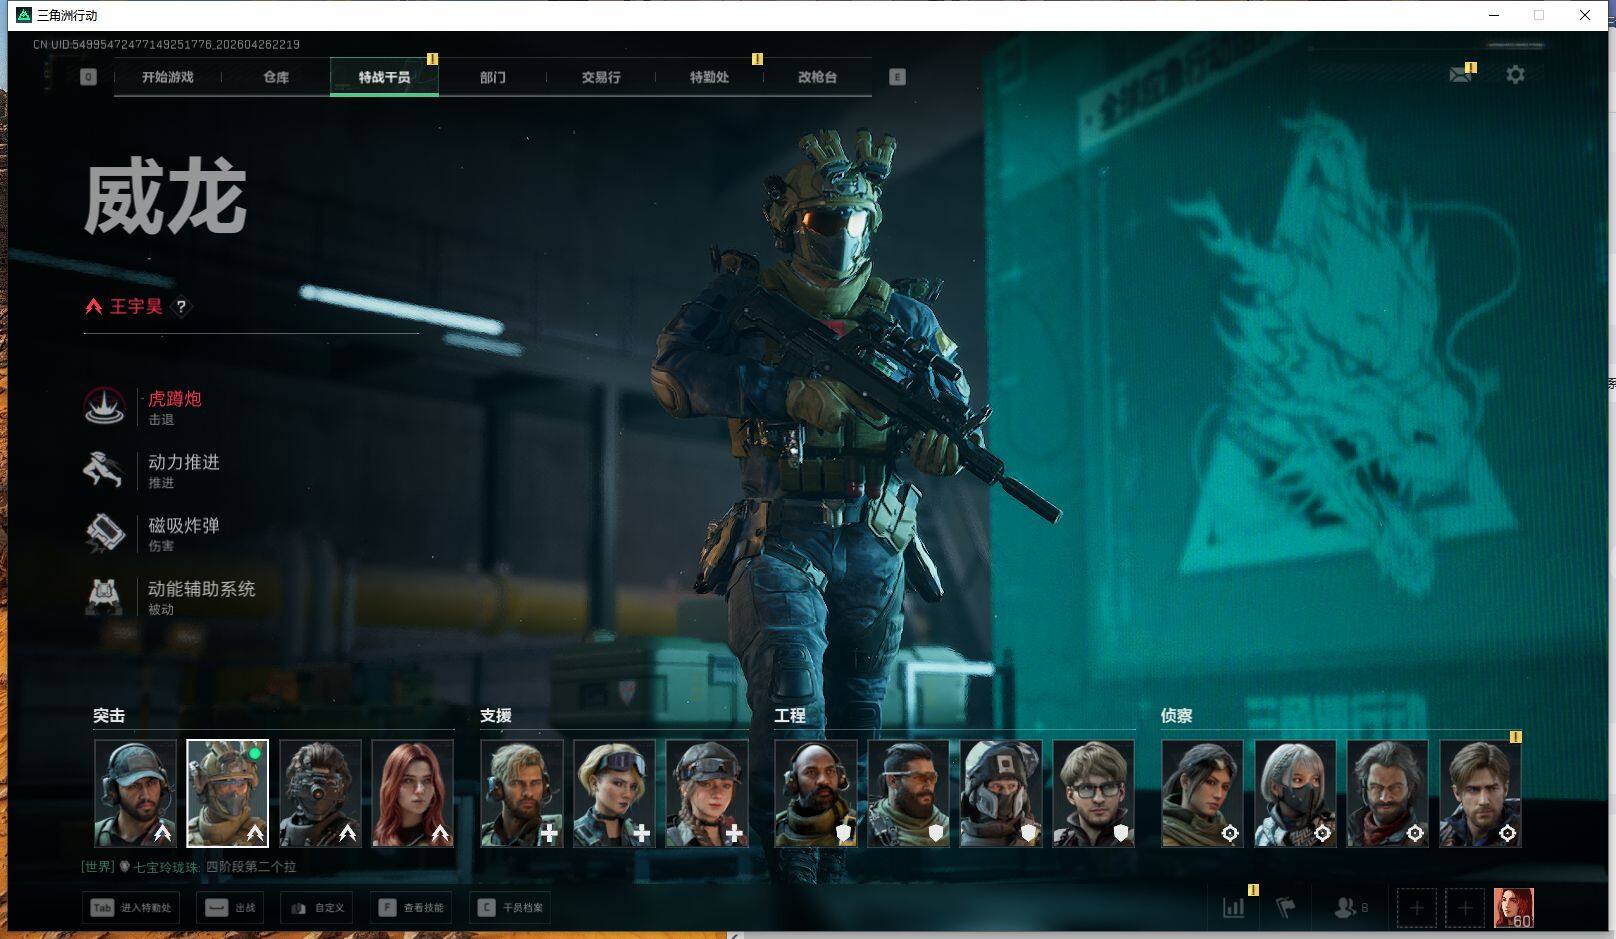The height and width of the screenshot is (939, 1616).
Task: Click the 动能辅助系统 passive skill icon
Action: click(x=104, y=596)
